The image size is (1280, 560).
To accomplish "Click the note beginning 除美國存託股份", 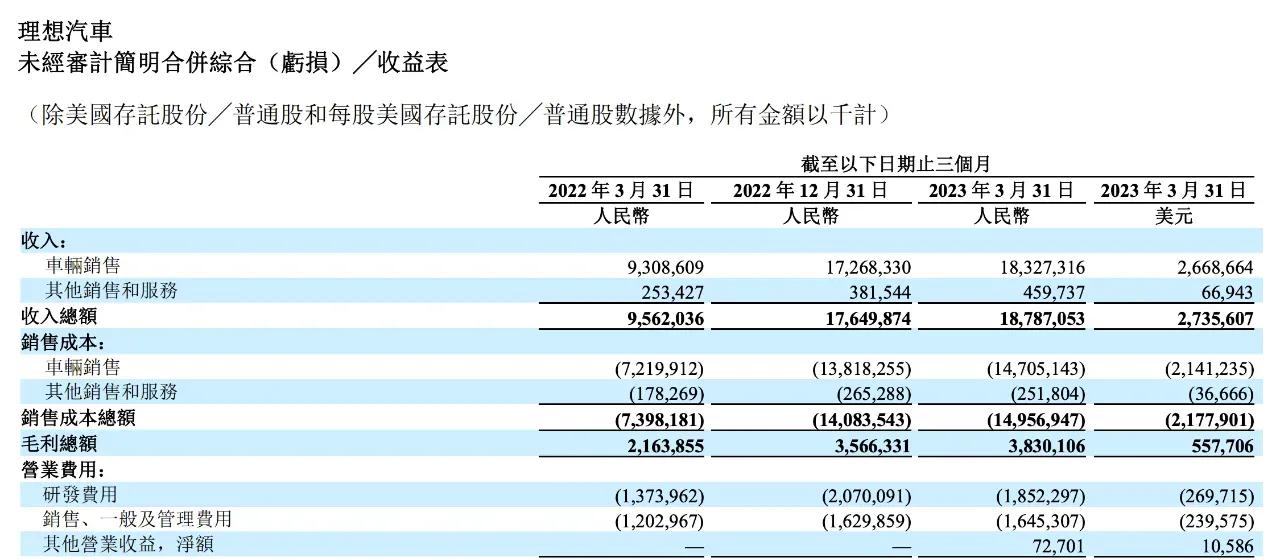I will coord(454,115).
